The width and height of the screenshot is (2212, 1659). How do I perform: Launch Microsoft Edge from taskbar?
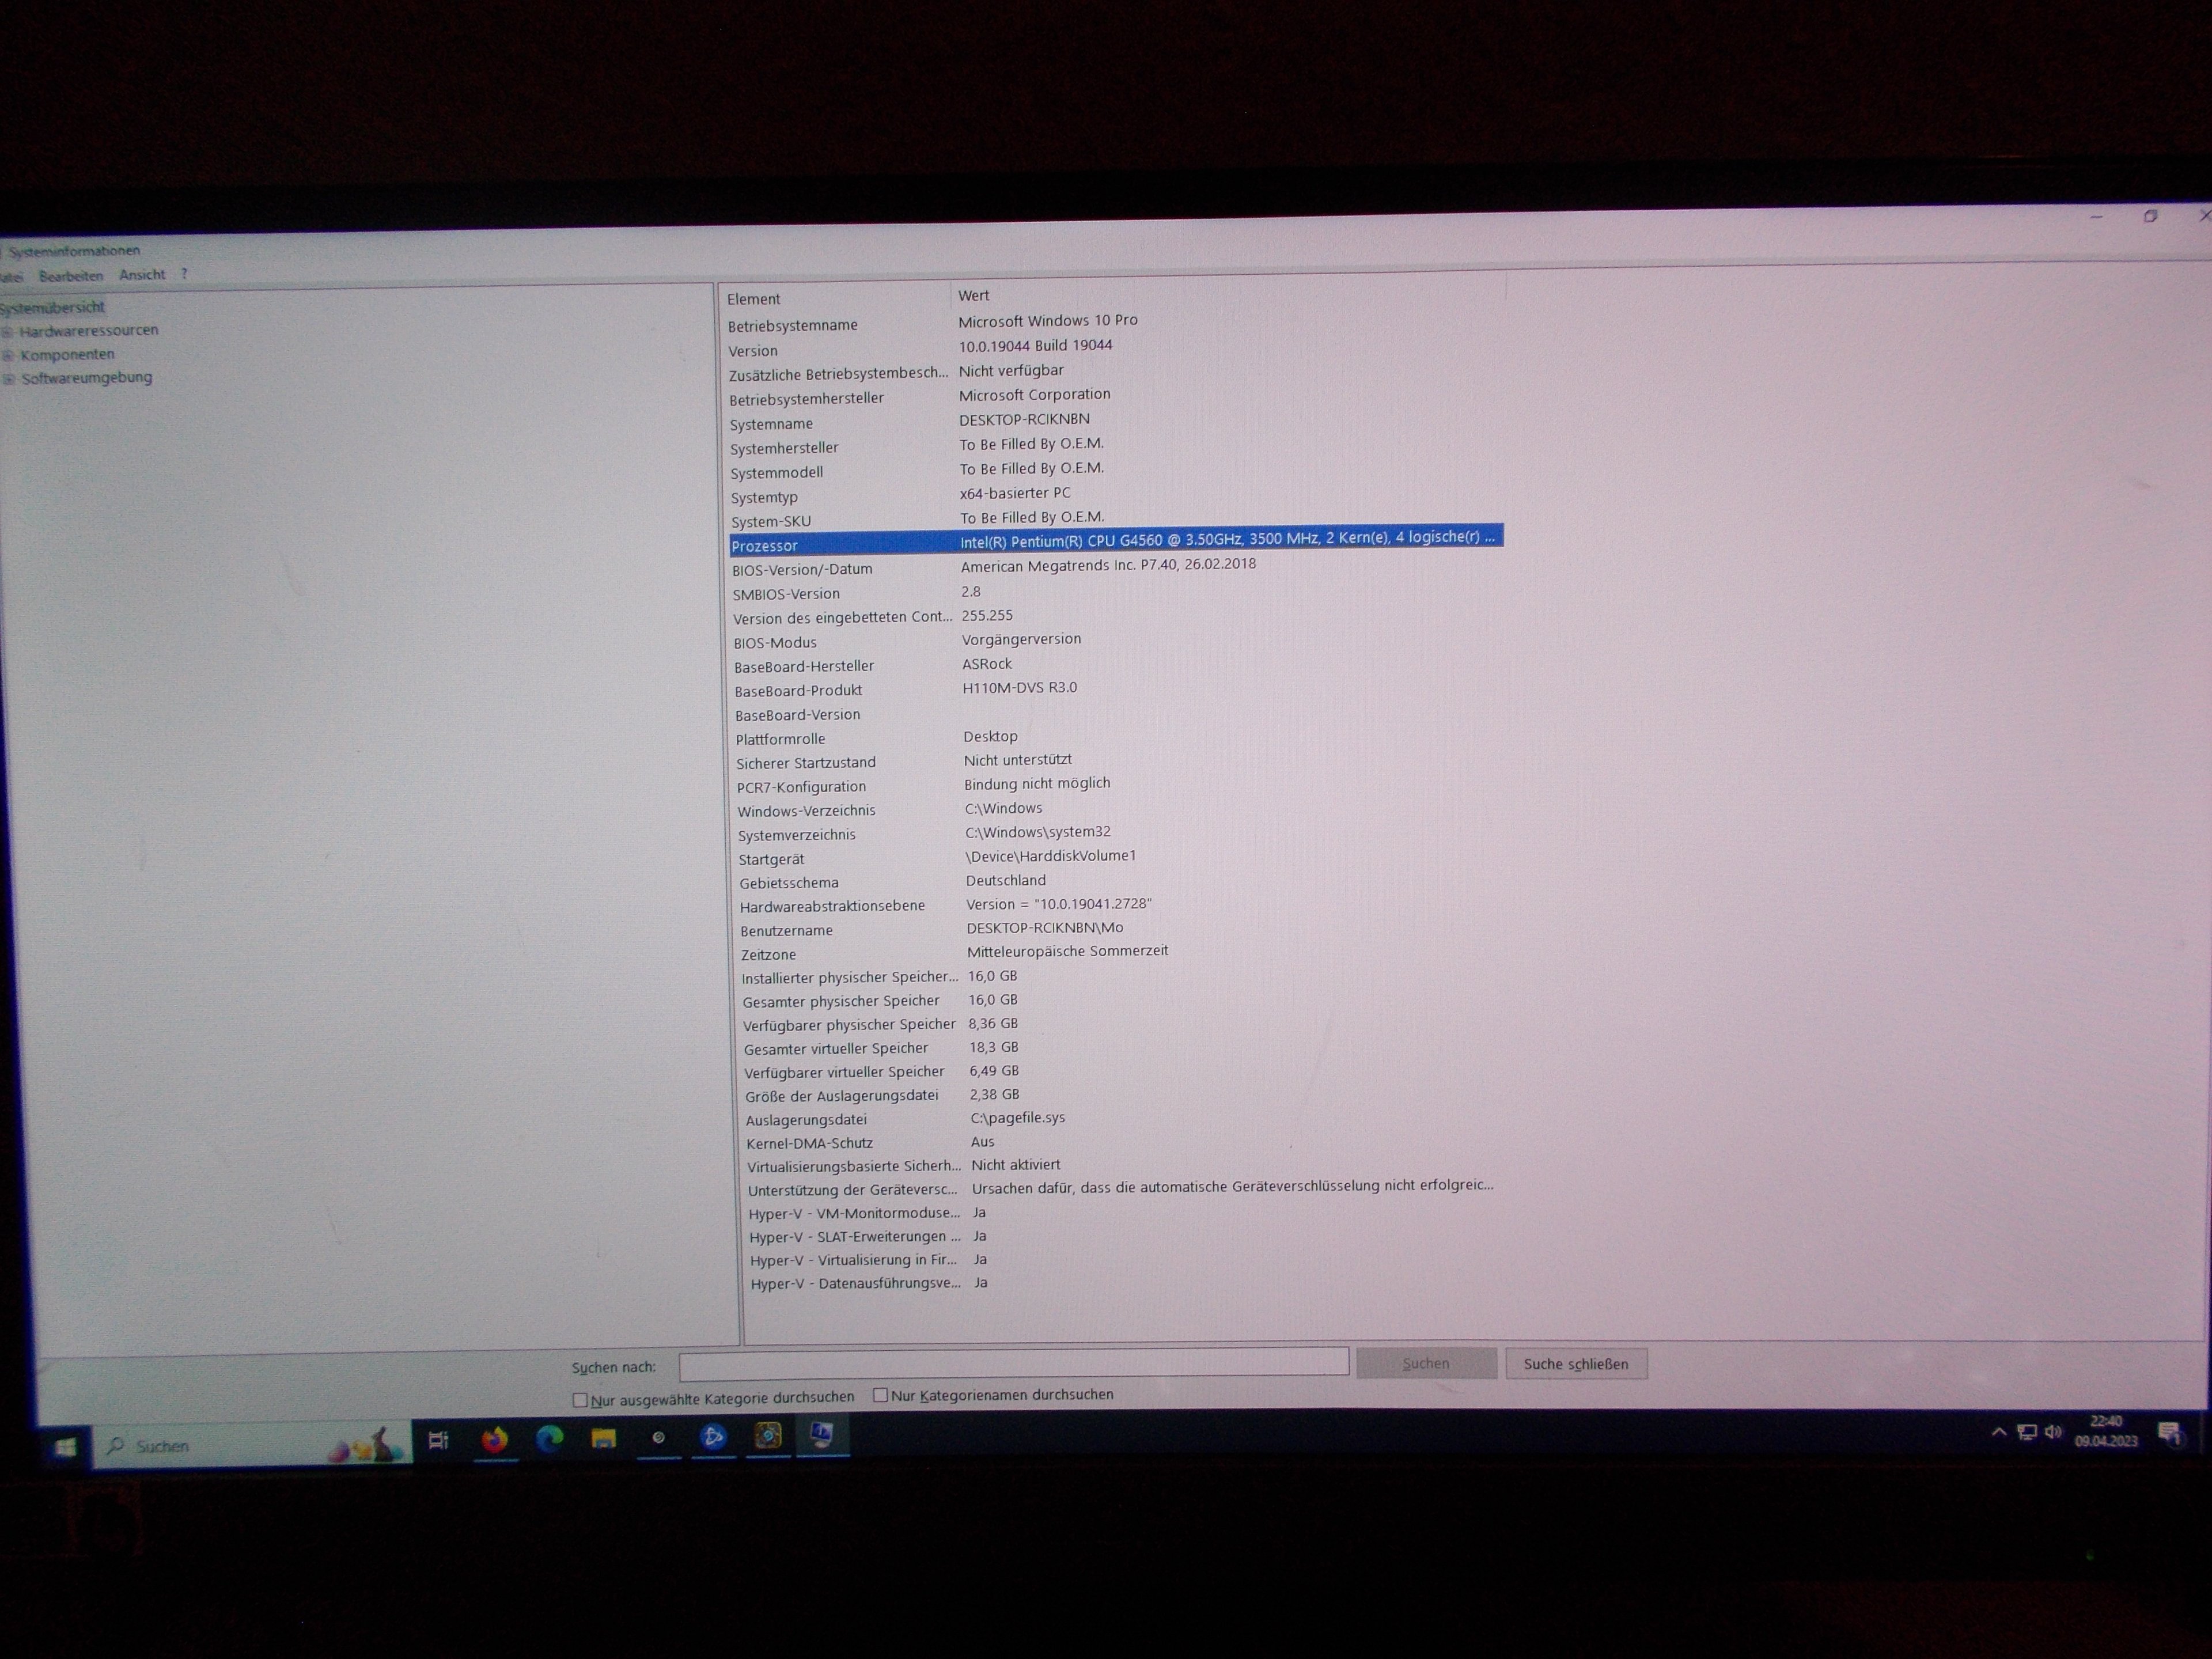click(549, 1439)
